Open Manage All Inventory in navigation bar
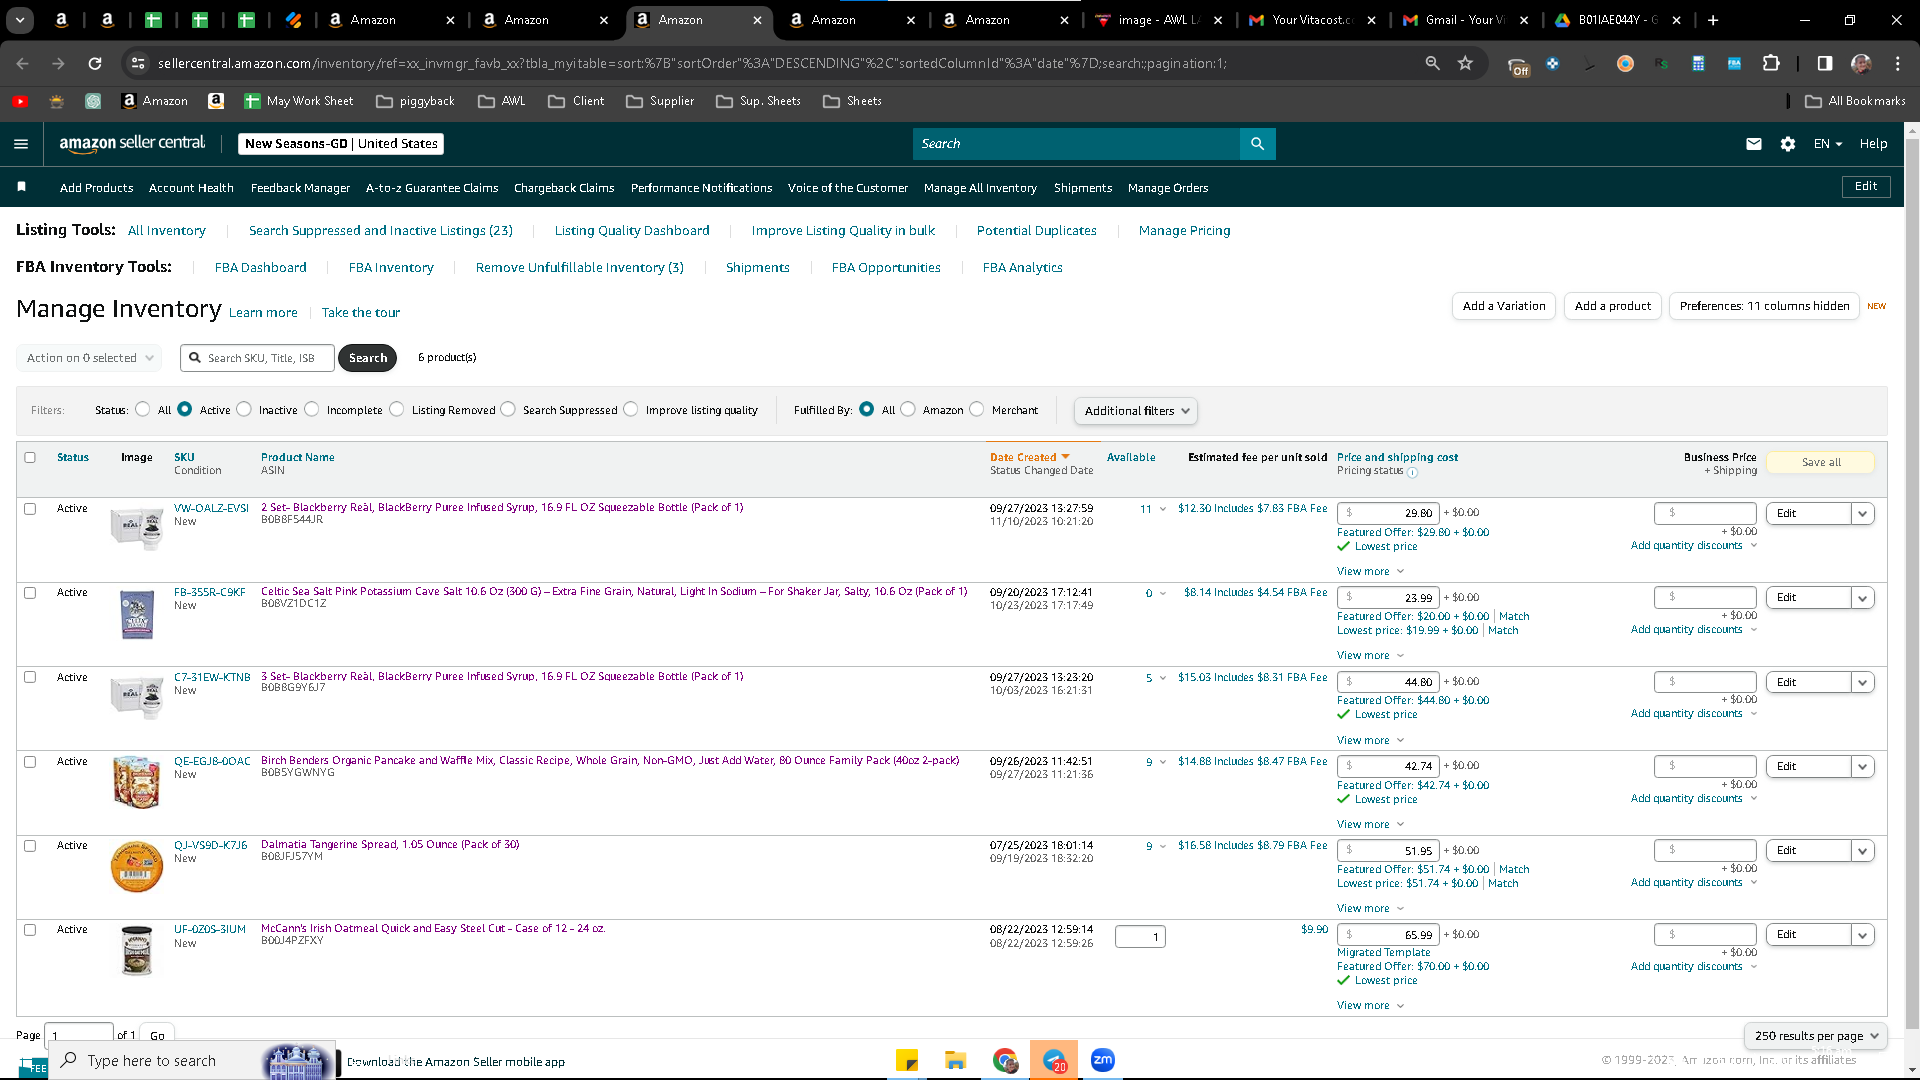The image size is (1920, 1080). [x=980, y=188]
